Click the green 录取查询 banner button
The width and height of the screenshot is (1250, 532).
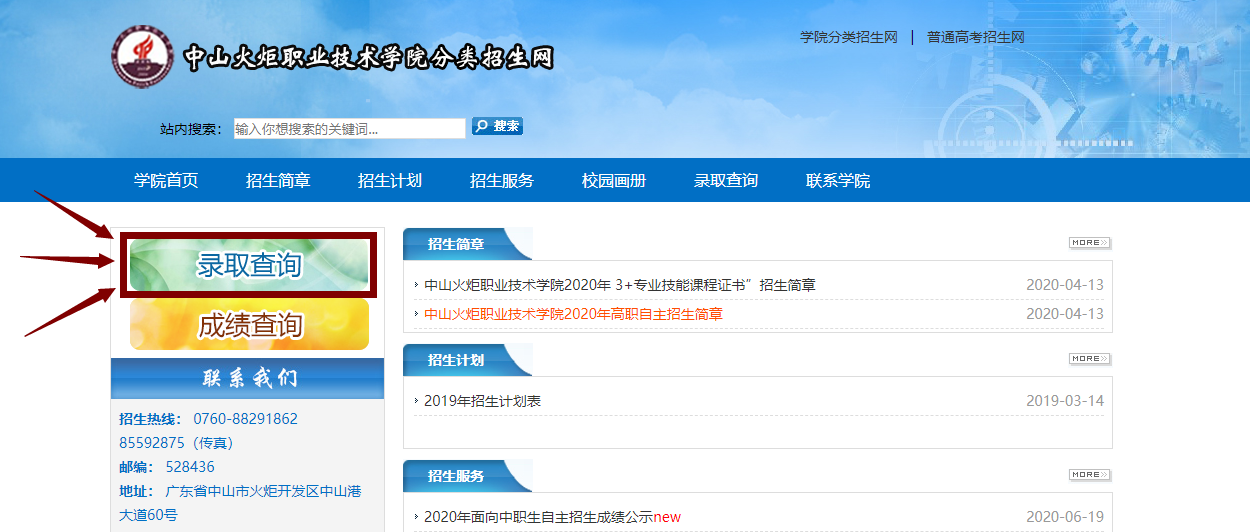[249, 265]
